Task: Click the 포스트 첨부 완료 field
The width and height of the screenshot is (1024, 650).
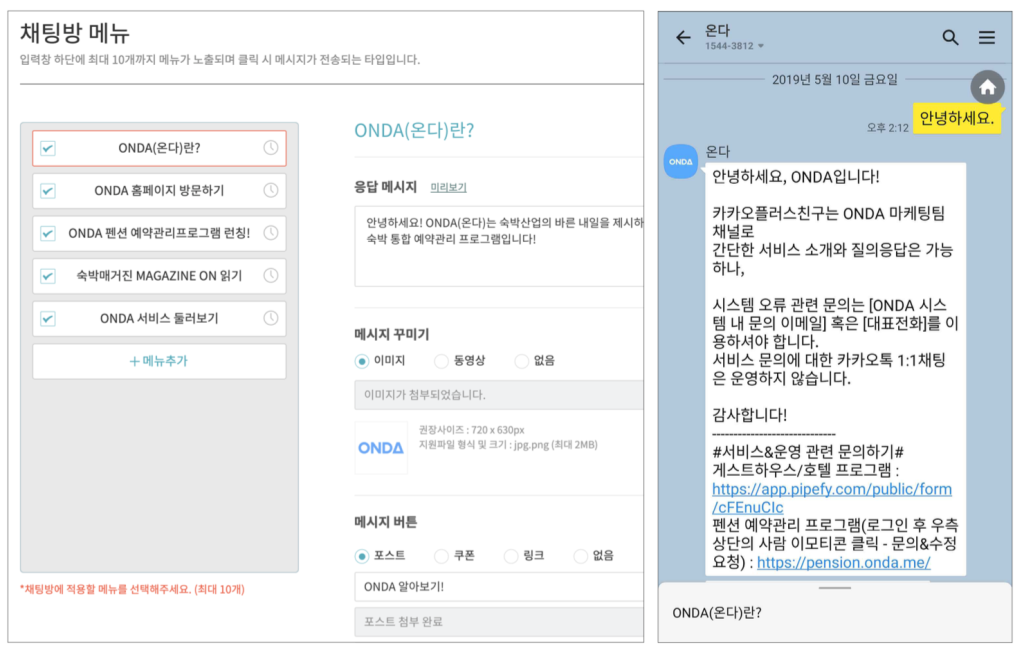Action: point(499,622)
